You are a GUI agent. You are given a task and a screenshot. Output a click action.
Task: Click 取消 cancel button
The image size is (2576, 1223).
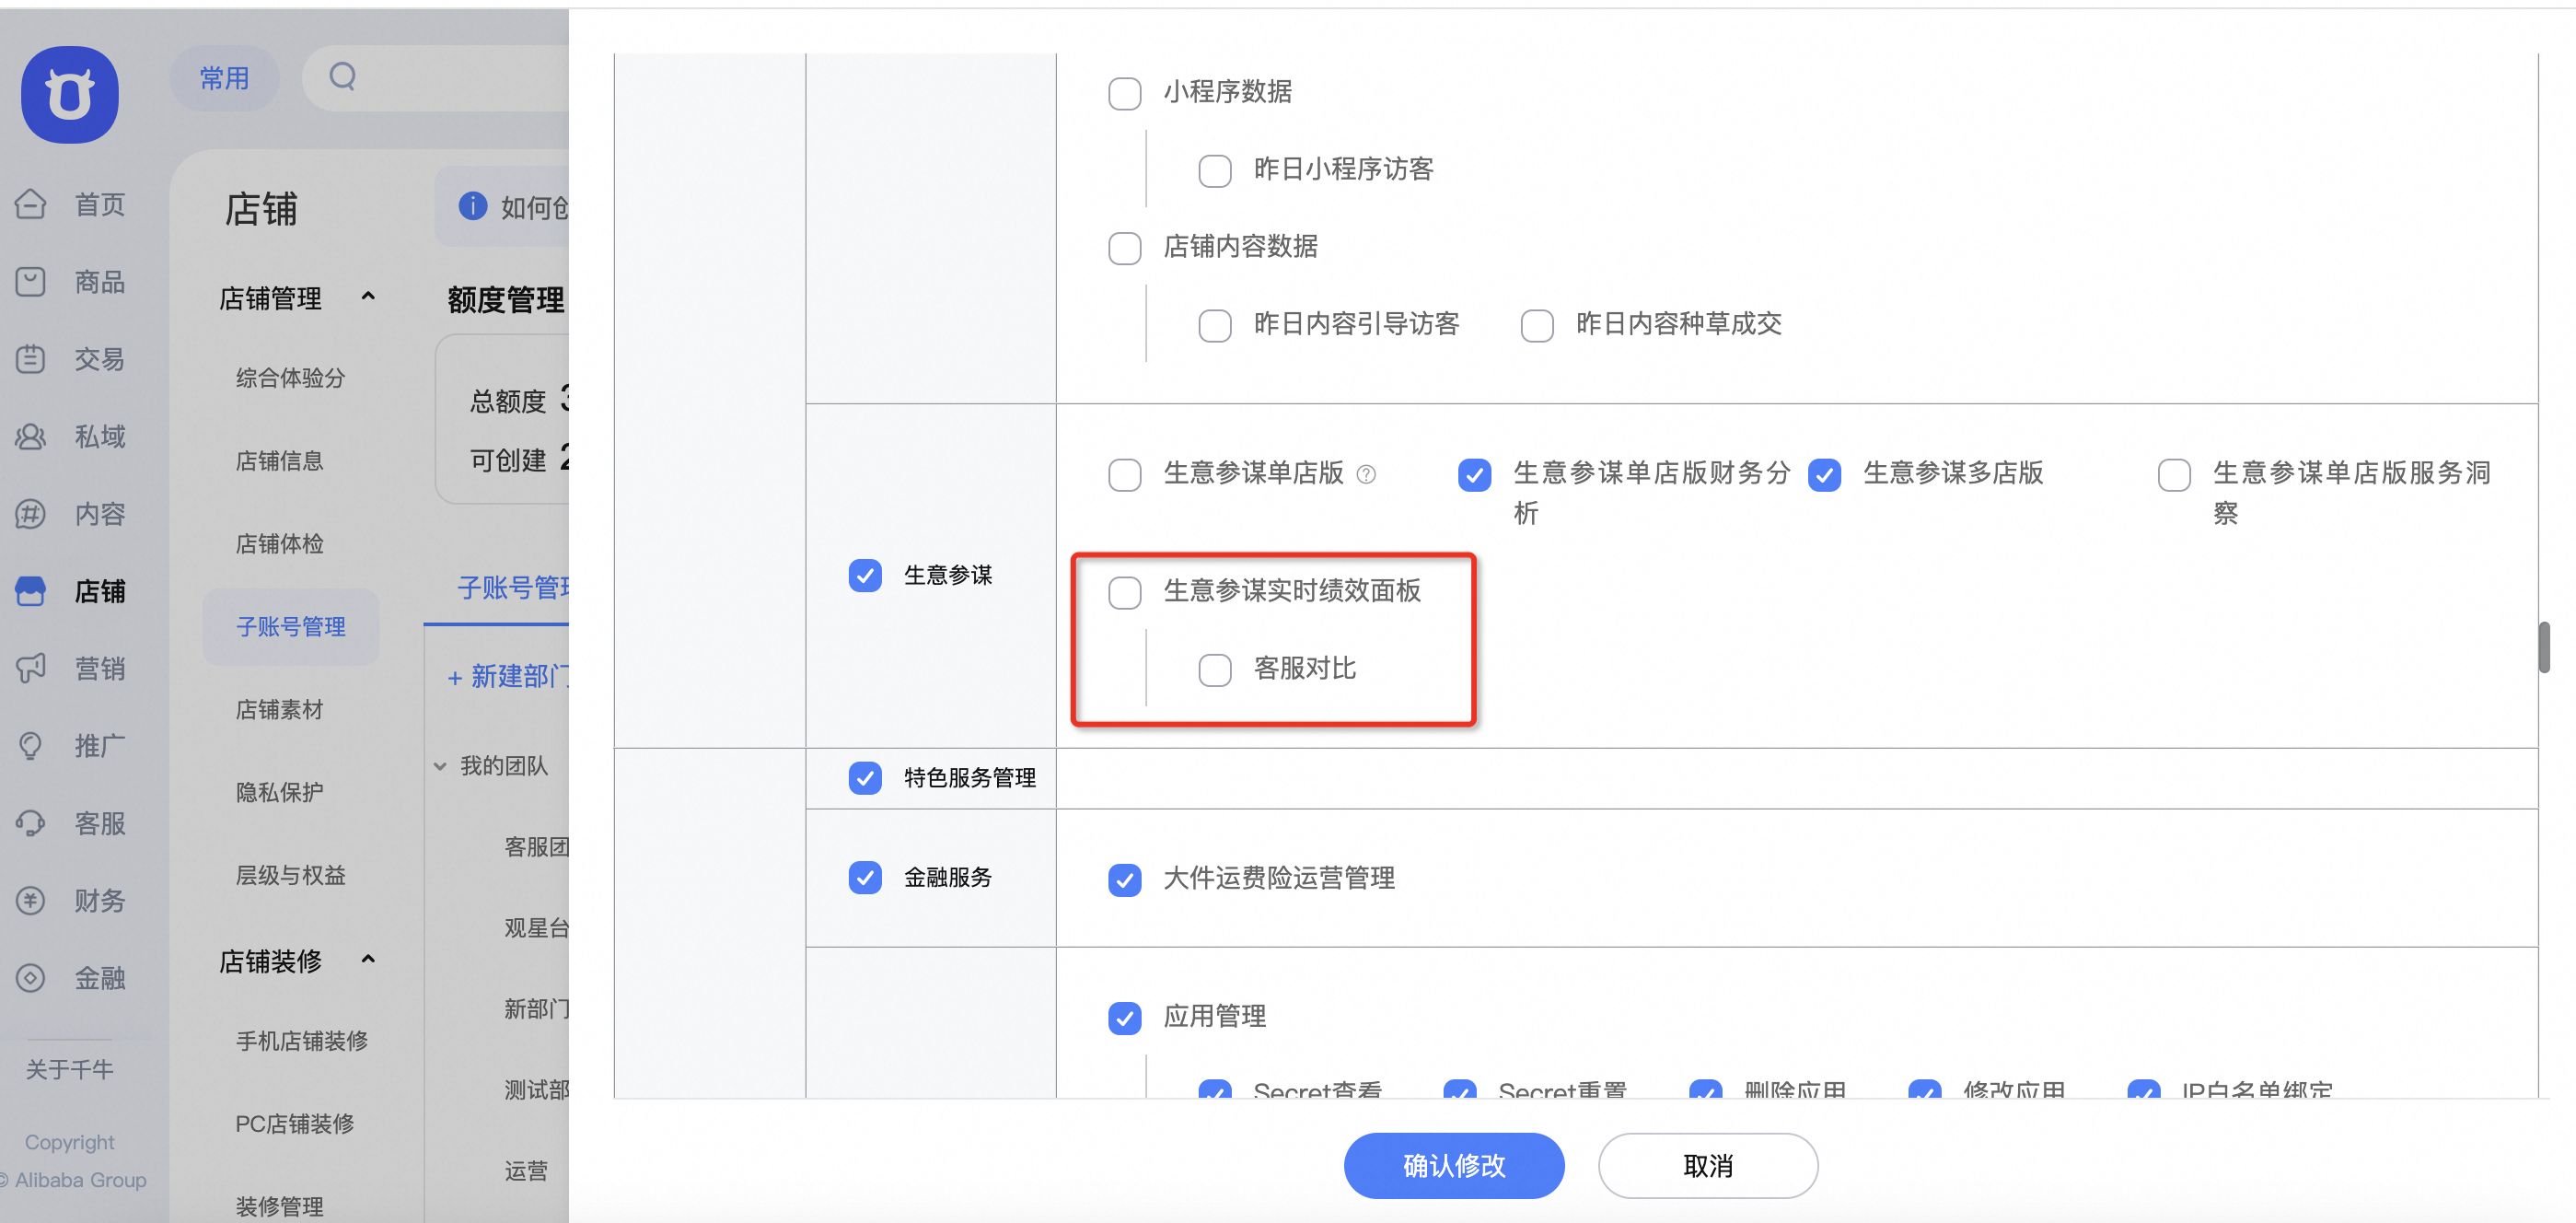tap(1708, 1166)
